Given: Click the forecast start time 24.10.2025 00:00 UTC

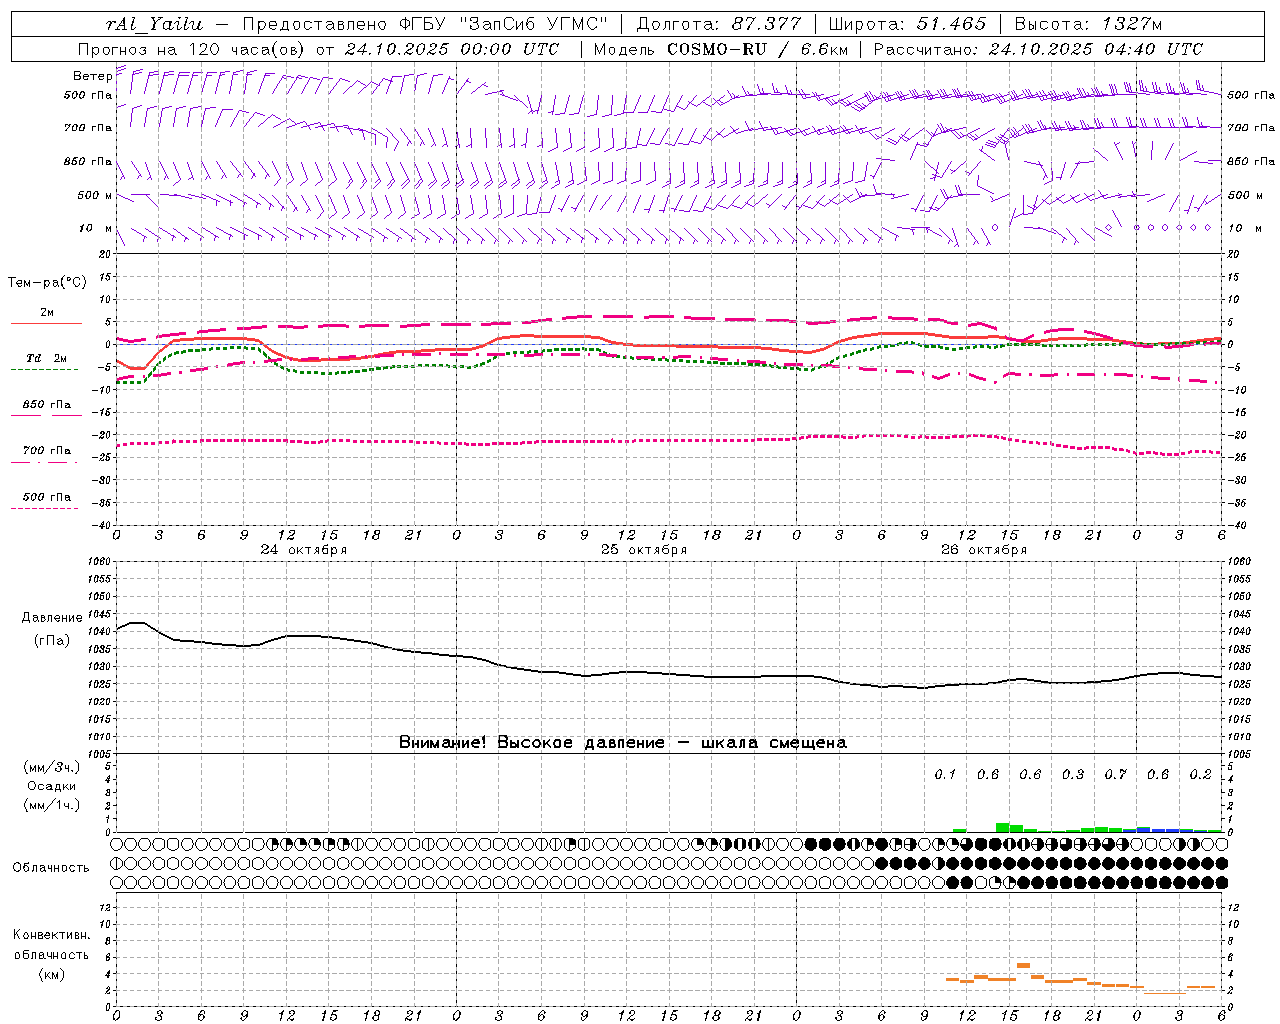Looking at the screenshot, I should [x=452, y=49].
